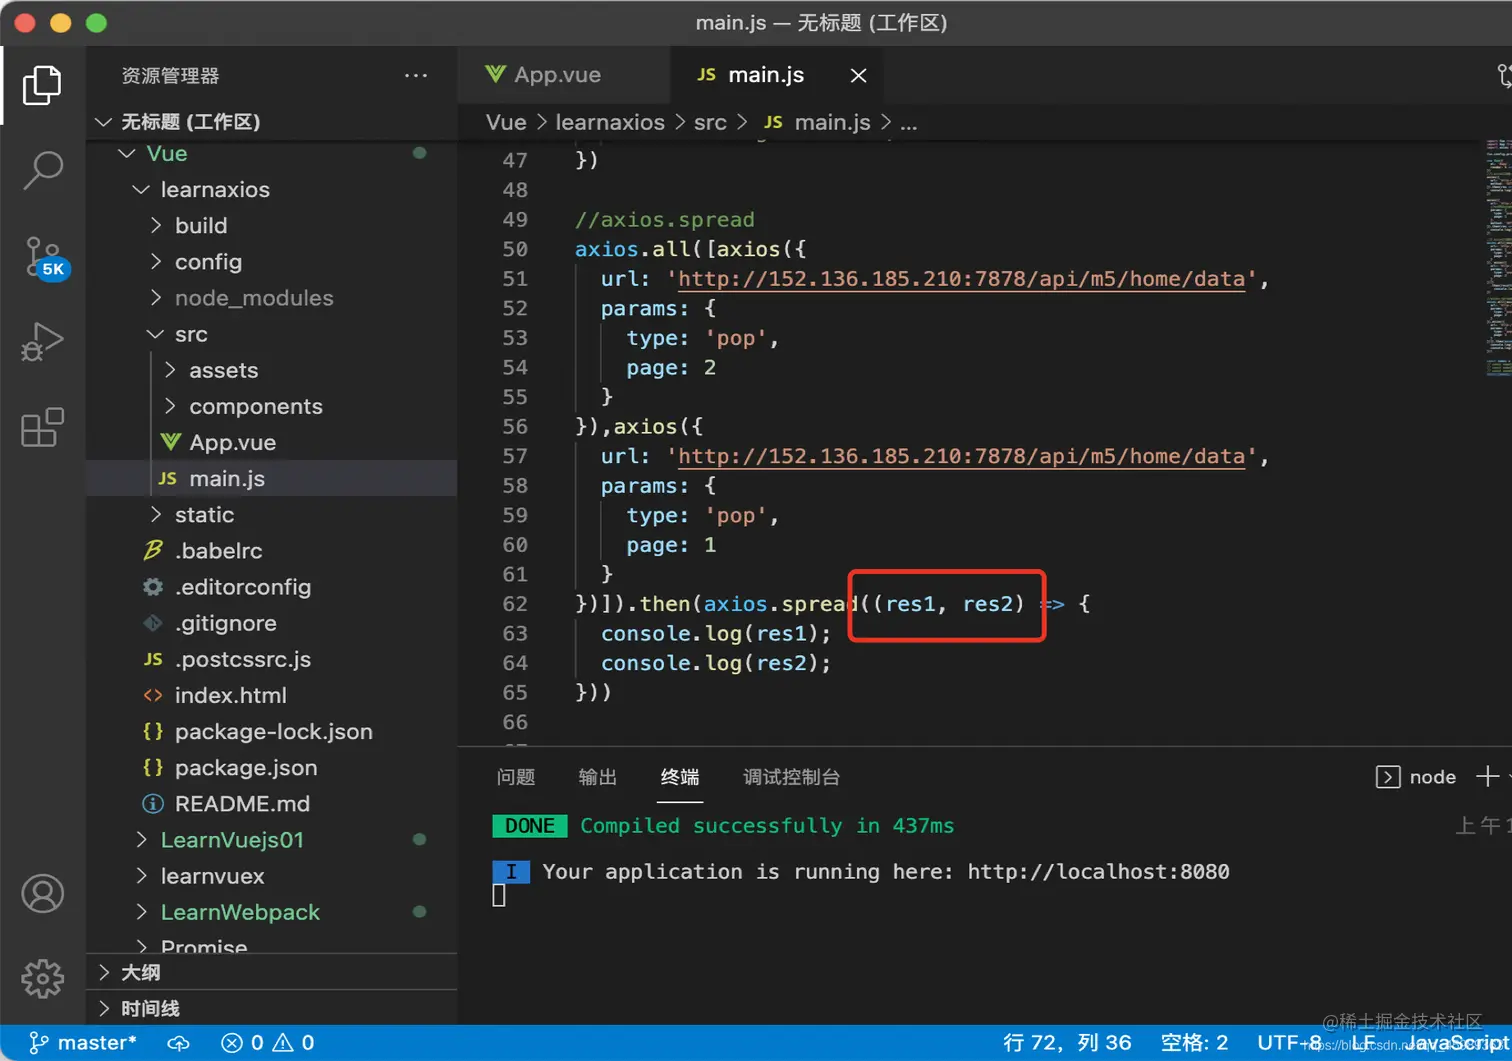The image size is (1512, 1061).
Task: Switch to the 问题 panel tab
Action: 516,777
